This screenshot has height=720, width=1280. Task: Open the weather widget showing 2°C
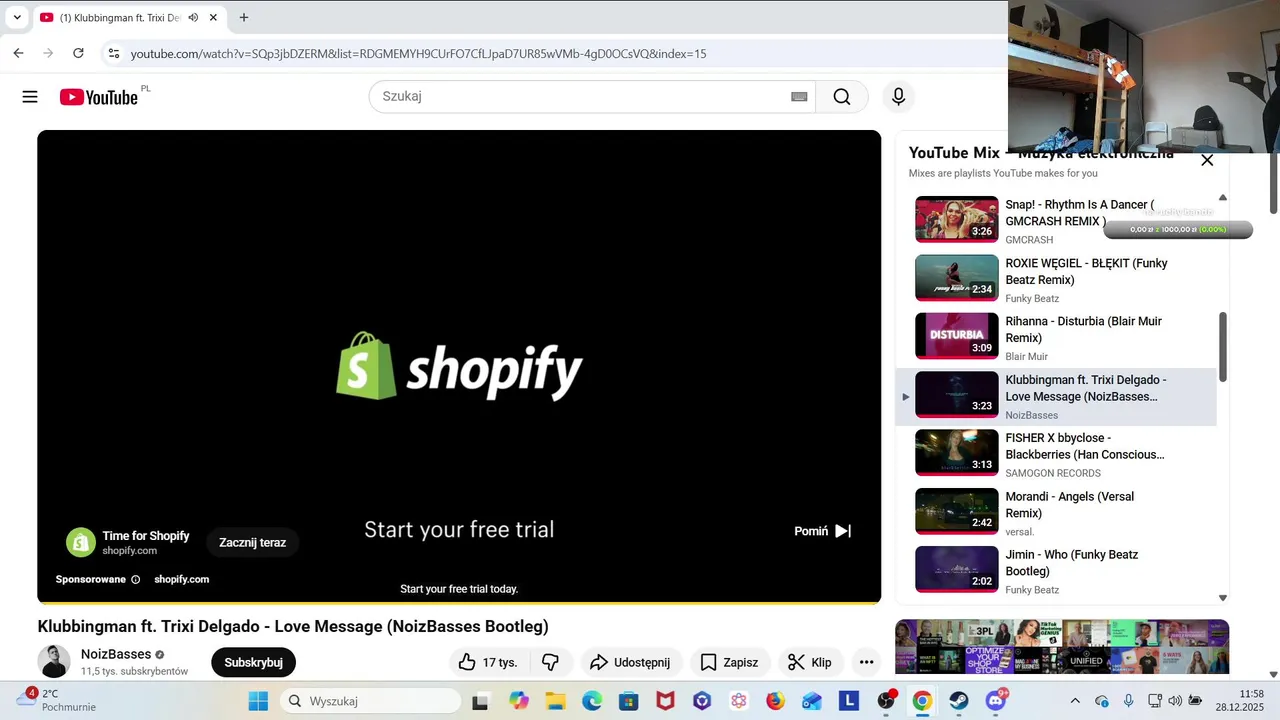click(57, 700)
